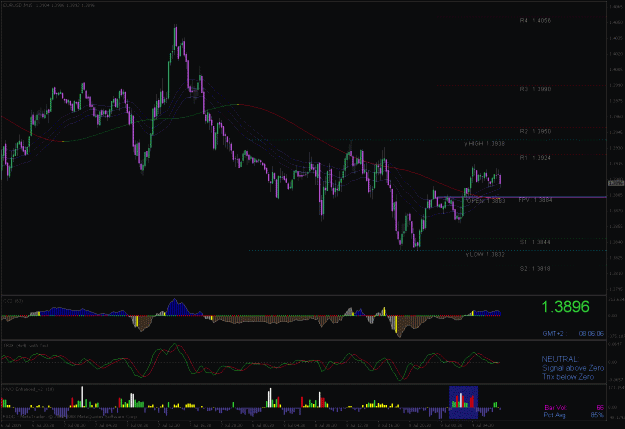Click the S2 1.3818 support label
625x429 pixels.
pos(535,269)
